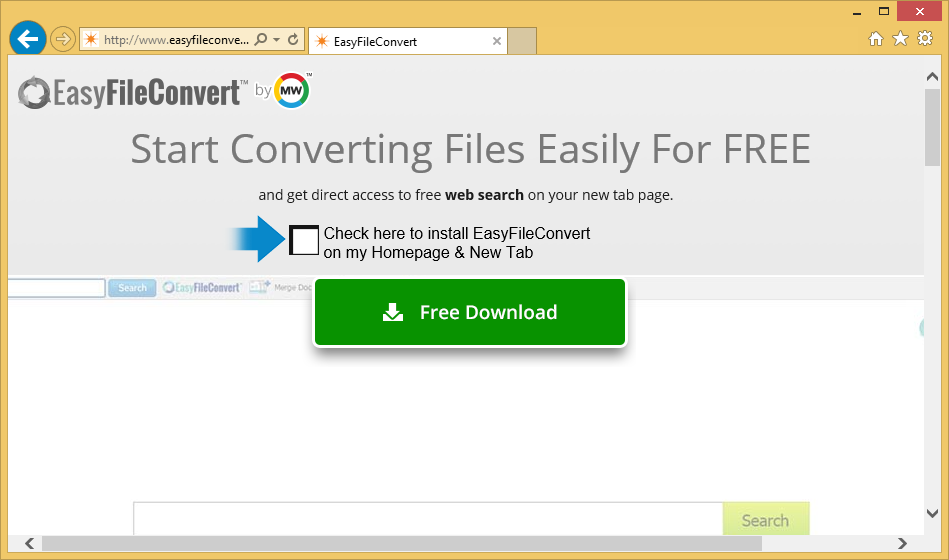The image size is (949, 560).
Task: Click the toolbar preview Search button
Action: [132, 288]
